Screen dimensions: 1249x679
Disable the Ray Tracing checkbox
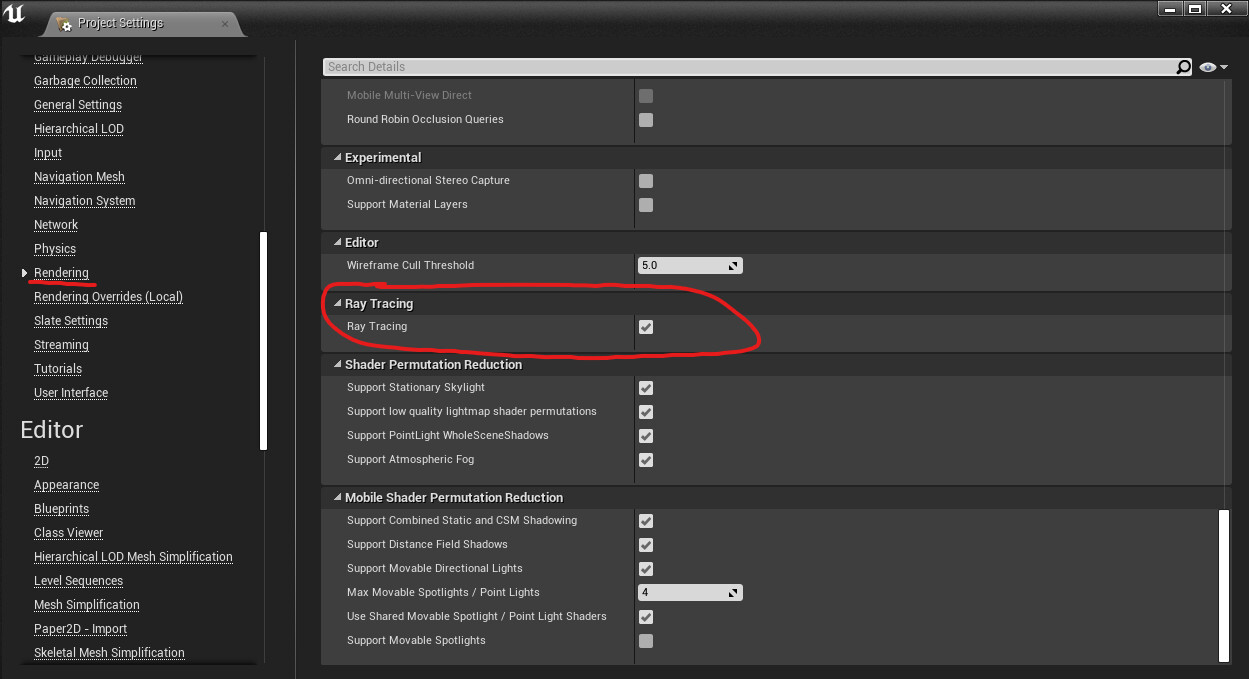pos(646,327)
